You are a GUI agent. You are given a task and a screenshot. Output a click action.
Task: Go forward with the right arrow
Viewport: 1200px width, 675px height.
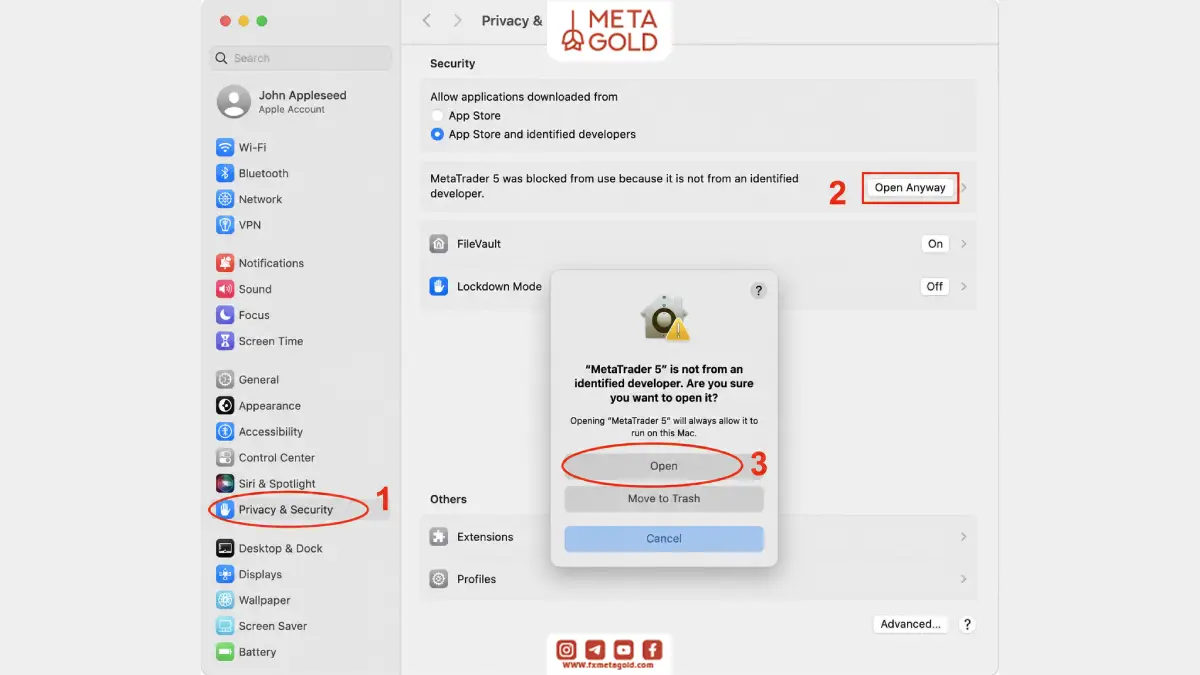click(x=458, y=20)
